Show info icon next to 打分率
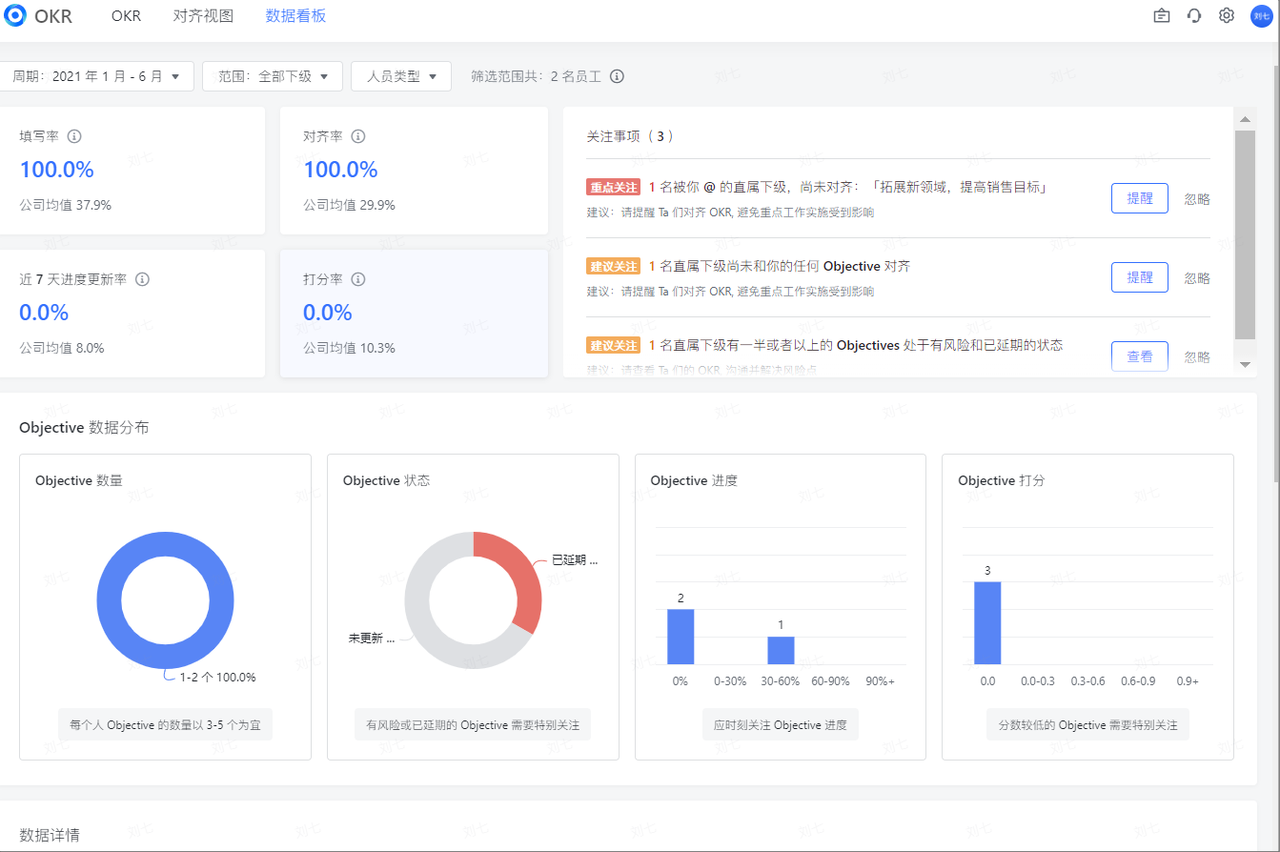Viewport: 1280px width, 852px height. [358, 279]
